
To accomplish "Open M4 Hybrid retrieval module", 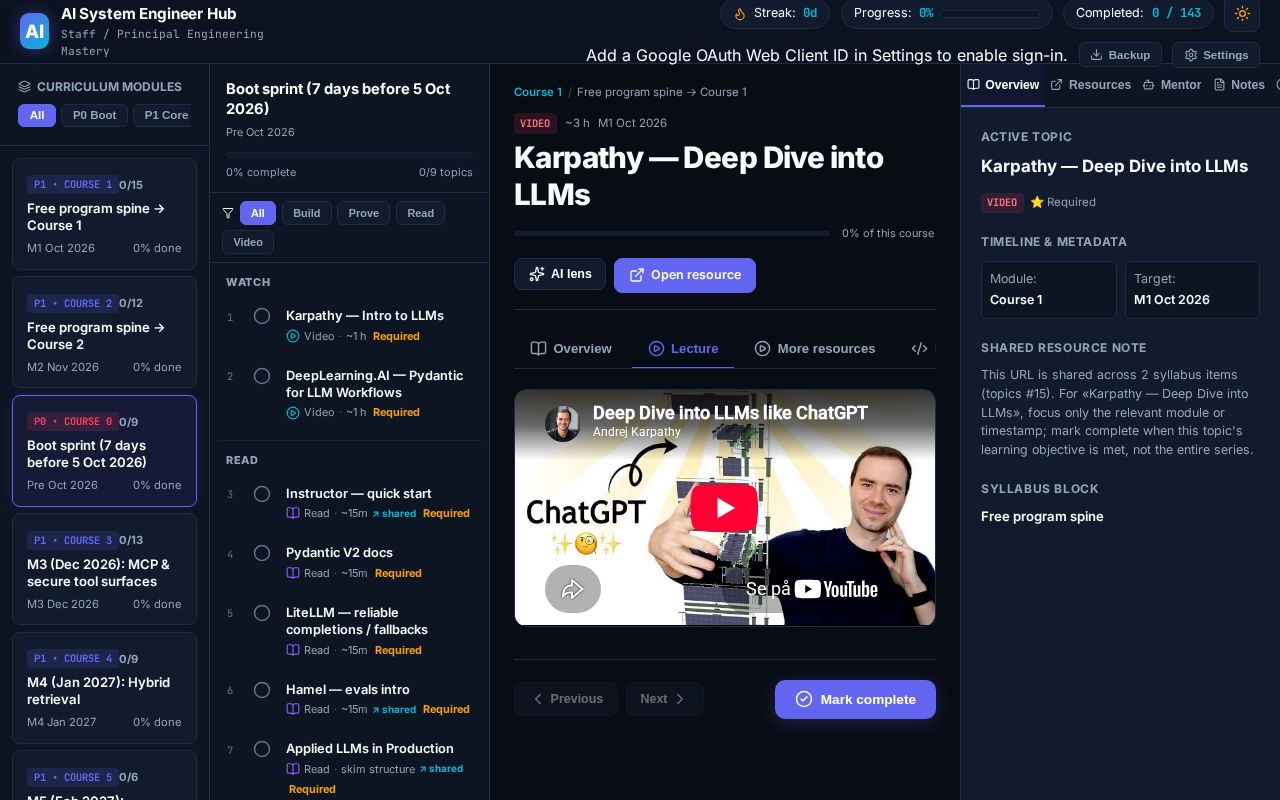I will point(104,688).
